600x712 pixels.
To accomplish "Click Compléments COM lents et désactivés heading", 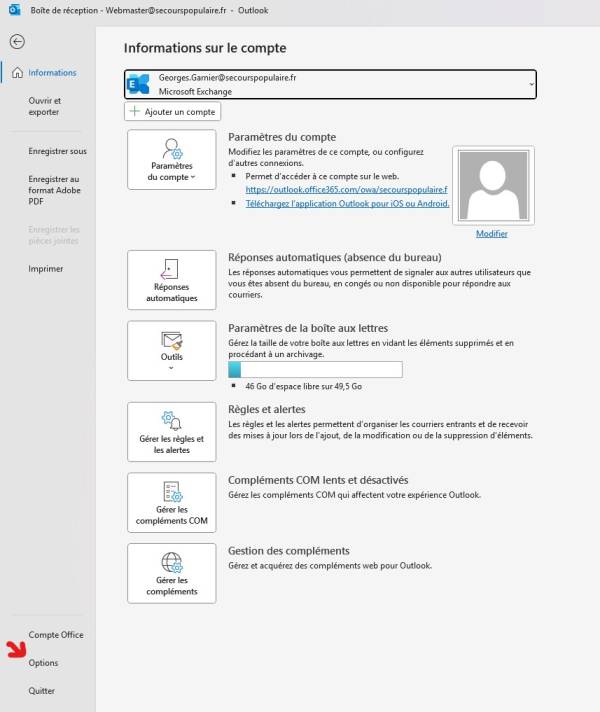I will pos(318,480).
